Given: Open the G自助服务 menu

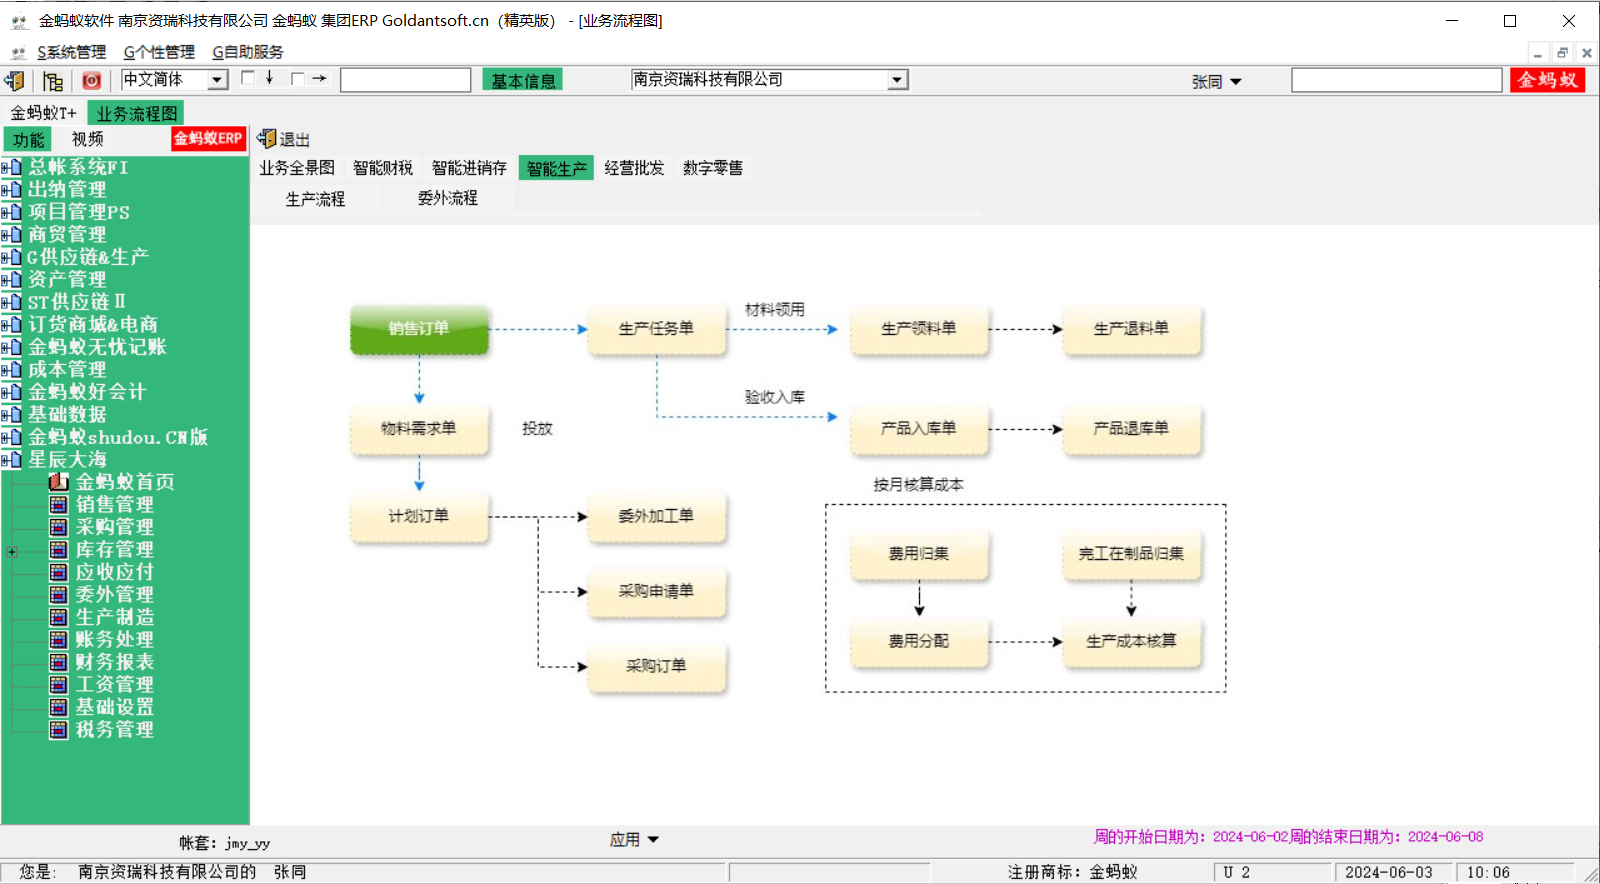Looking at the screenshot, I should [x=247, y=52].
